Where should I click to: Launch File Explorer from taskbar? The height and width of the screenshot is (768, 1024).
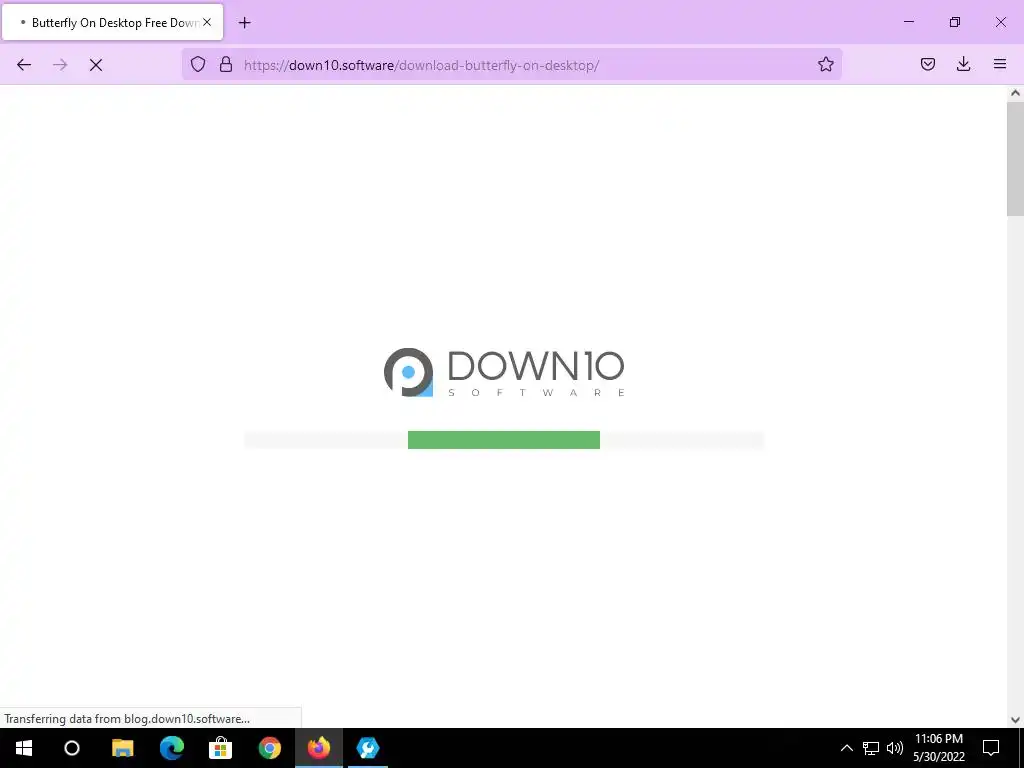click(123, 748)
